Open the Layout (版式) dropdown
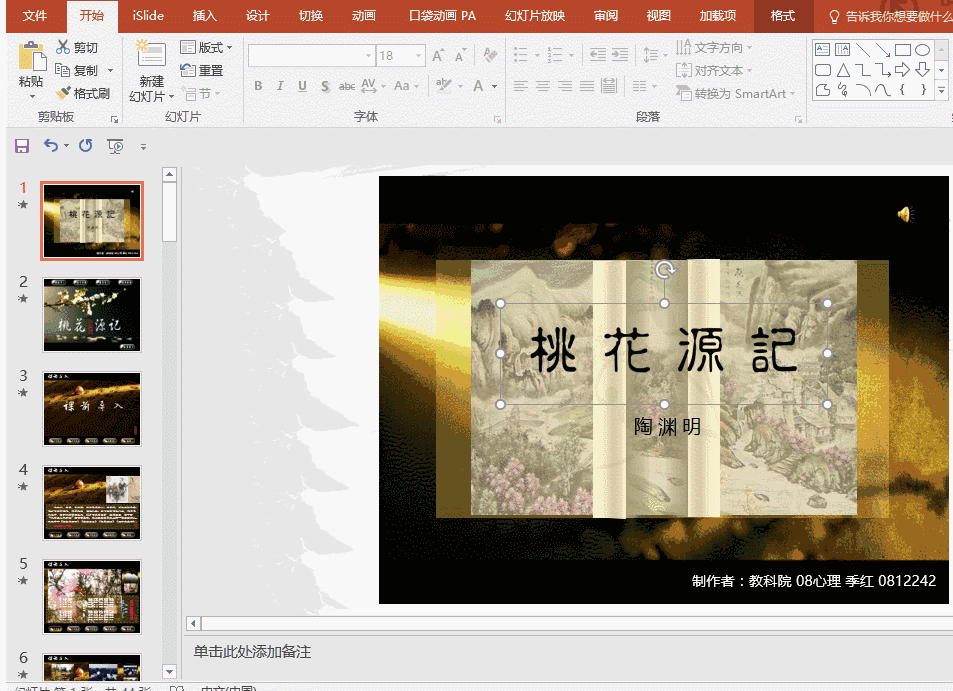 tap(207, 47)
